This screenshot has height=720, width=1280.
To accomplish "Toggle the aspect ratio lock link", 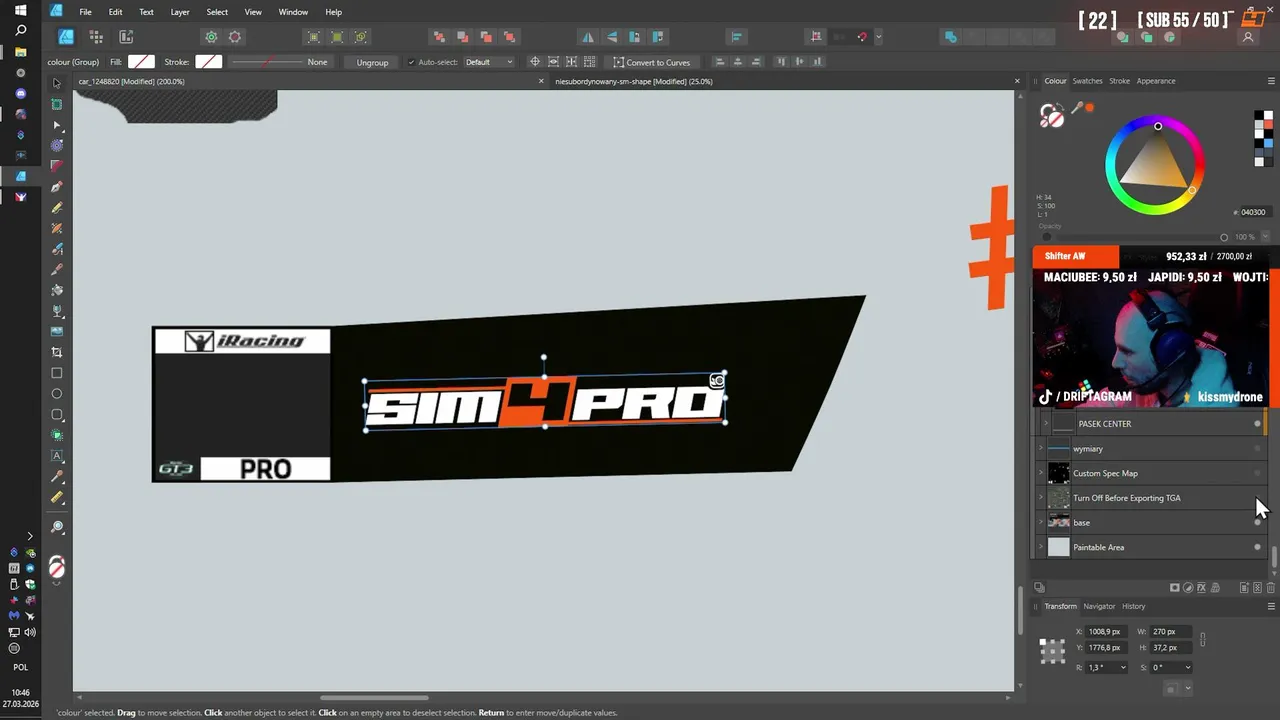I will (x=1202, y=639).
